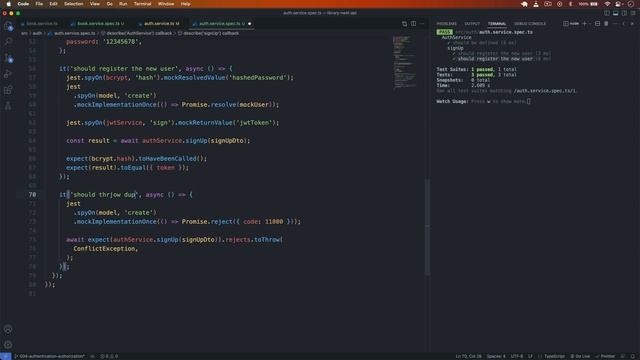Image resolution: width=640 pixels, height=360 pixels.
Task: Click the src breadcrumb segment
Action: click(24, 33)
